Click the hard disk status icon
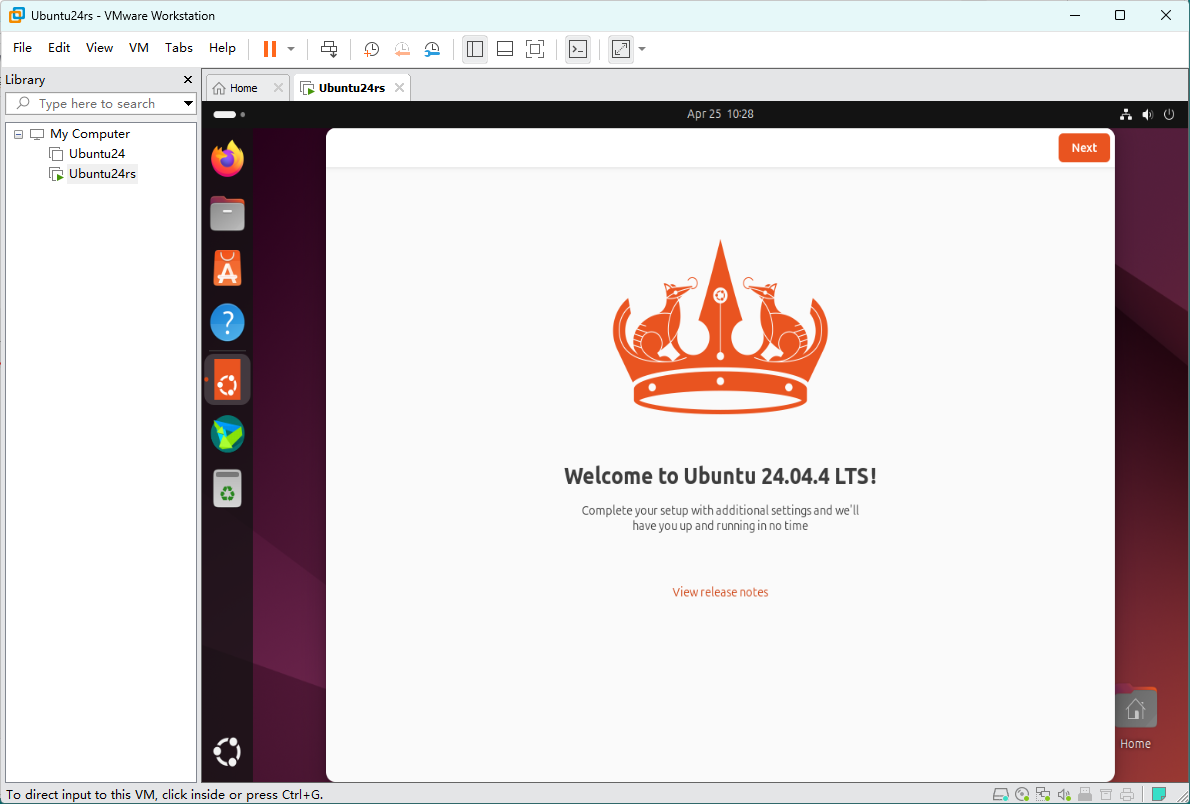Image resolution: width=1190 pixels, height=804 pixels. [x=1001, y=794]
